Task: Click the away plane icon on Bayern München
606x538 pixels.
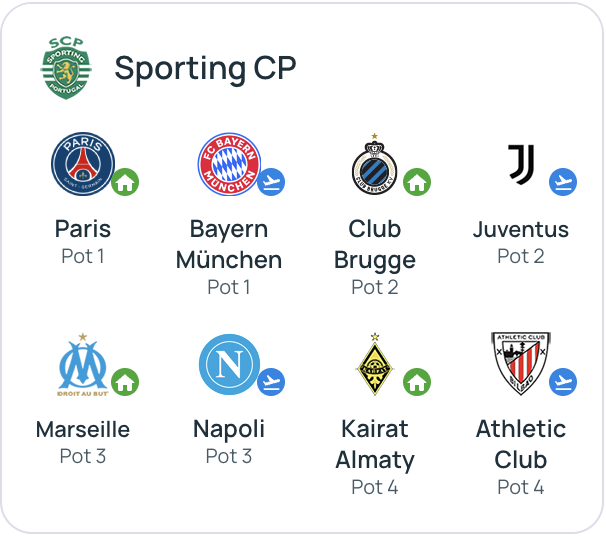Action: [271, 182]
